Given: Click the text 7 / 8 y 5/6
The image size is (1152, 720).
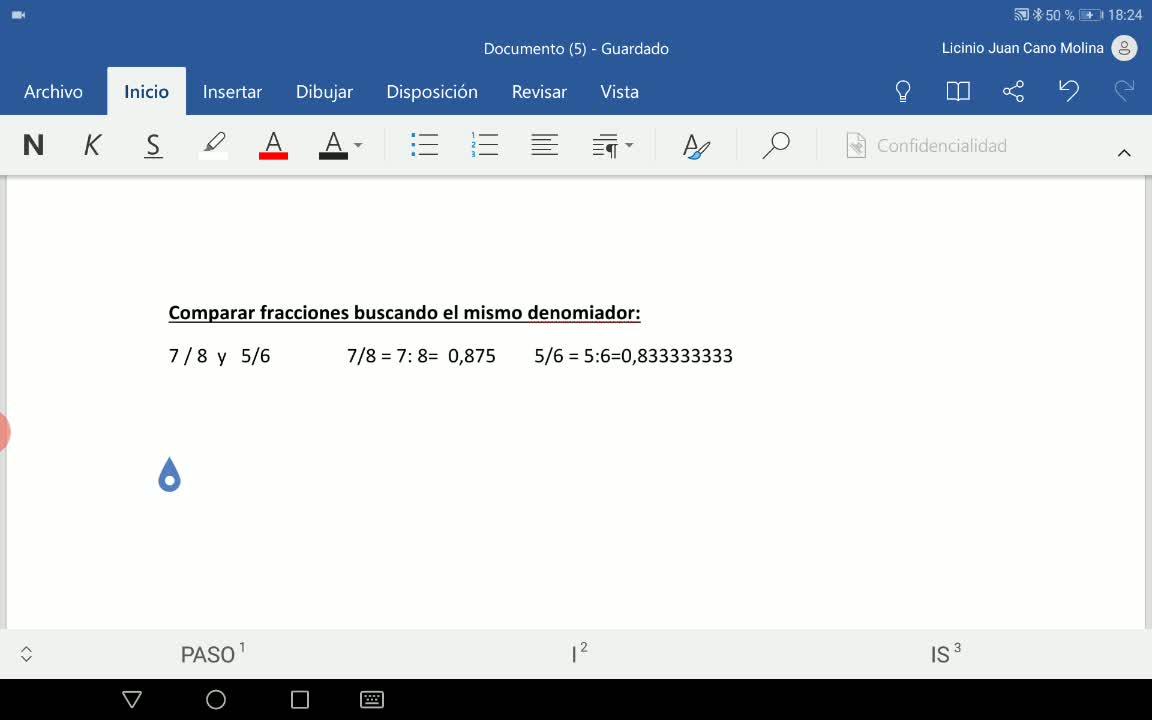Looking at the screenshot, I should 220,356.
